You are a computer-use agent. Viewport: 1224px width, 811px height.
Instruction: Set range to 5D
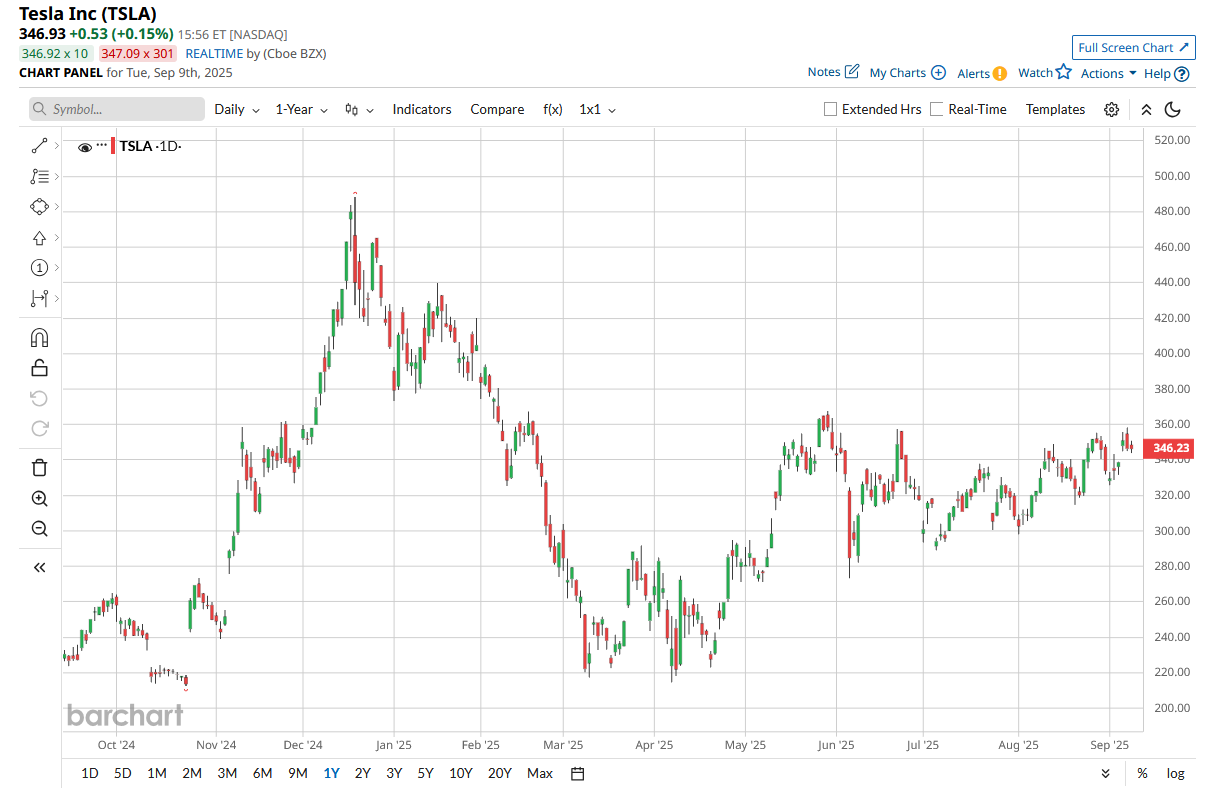click(x=122, y=773)
